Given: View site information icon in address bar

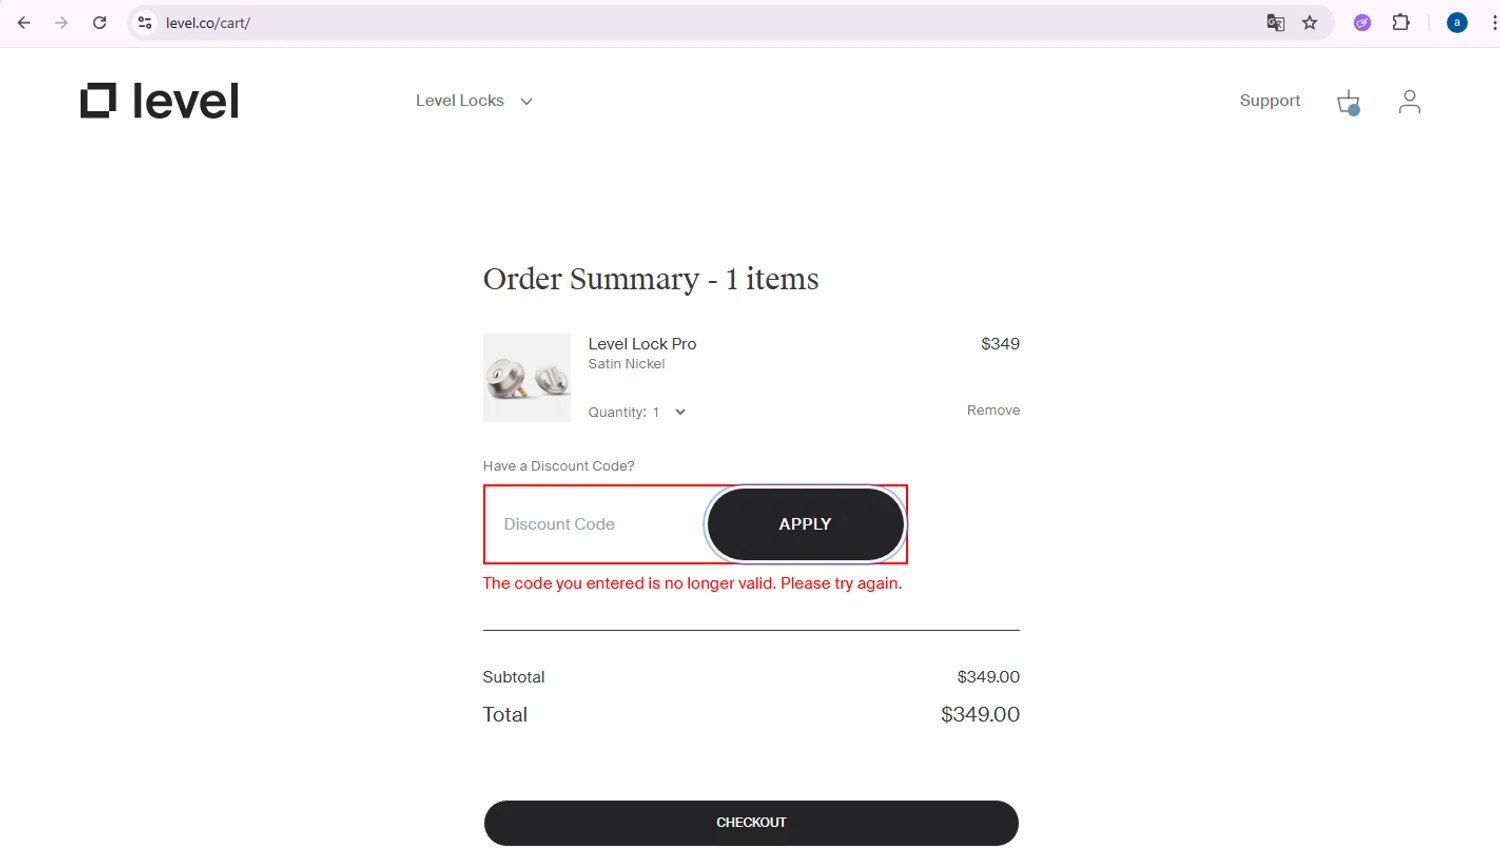Looking at the screenshot, I should [x=145, y=23].
